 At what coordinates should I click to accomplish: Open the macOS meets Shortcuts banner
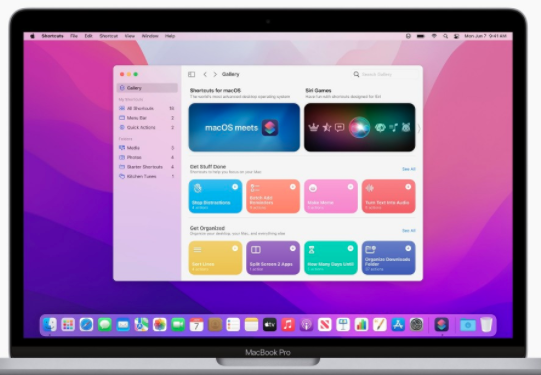(x=244, y=127)
